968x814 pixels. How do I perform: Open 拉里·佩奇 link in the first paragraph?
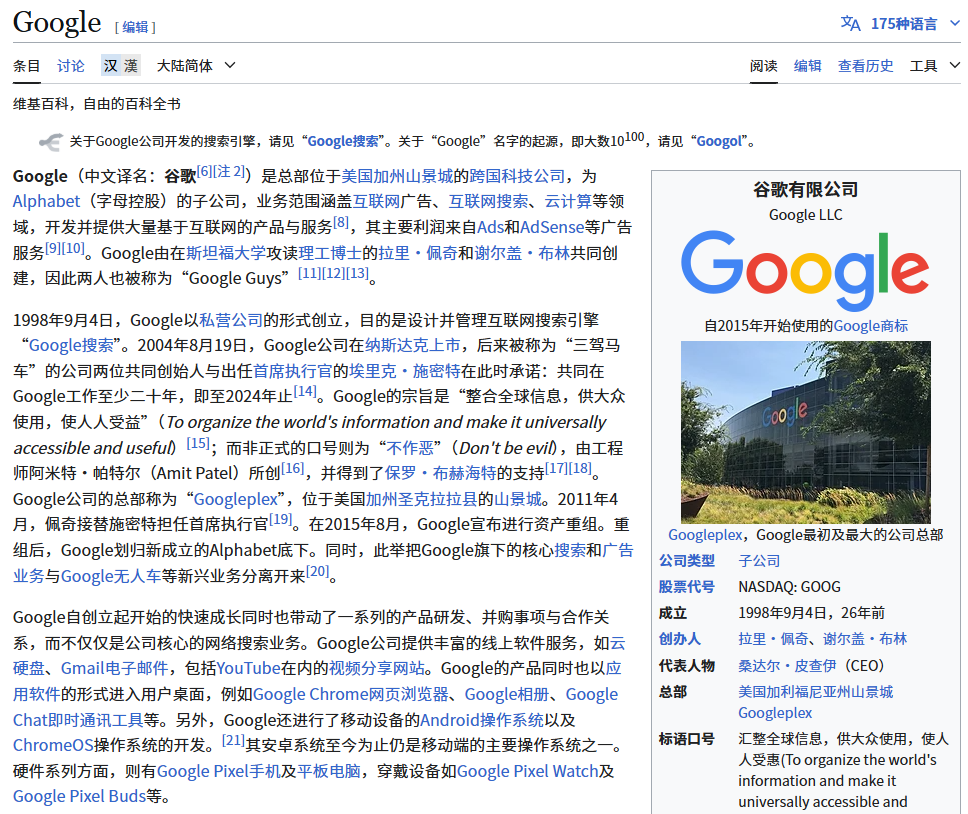417,253
